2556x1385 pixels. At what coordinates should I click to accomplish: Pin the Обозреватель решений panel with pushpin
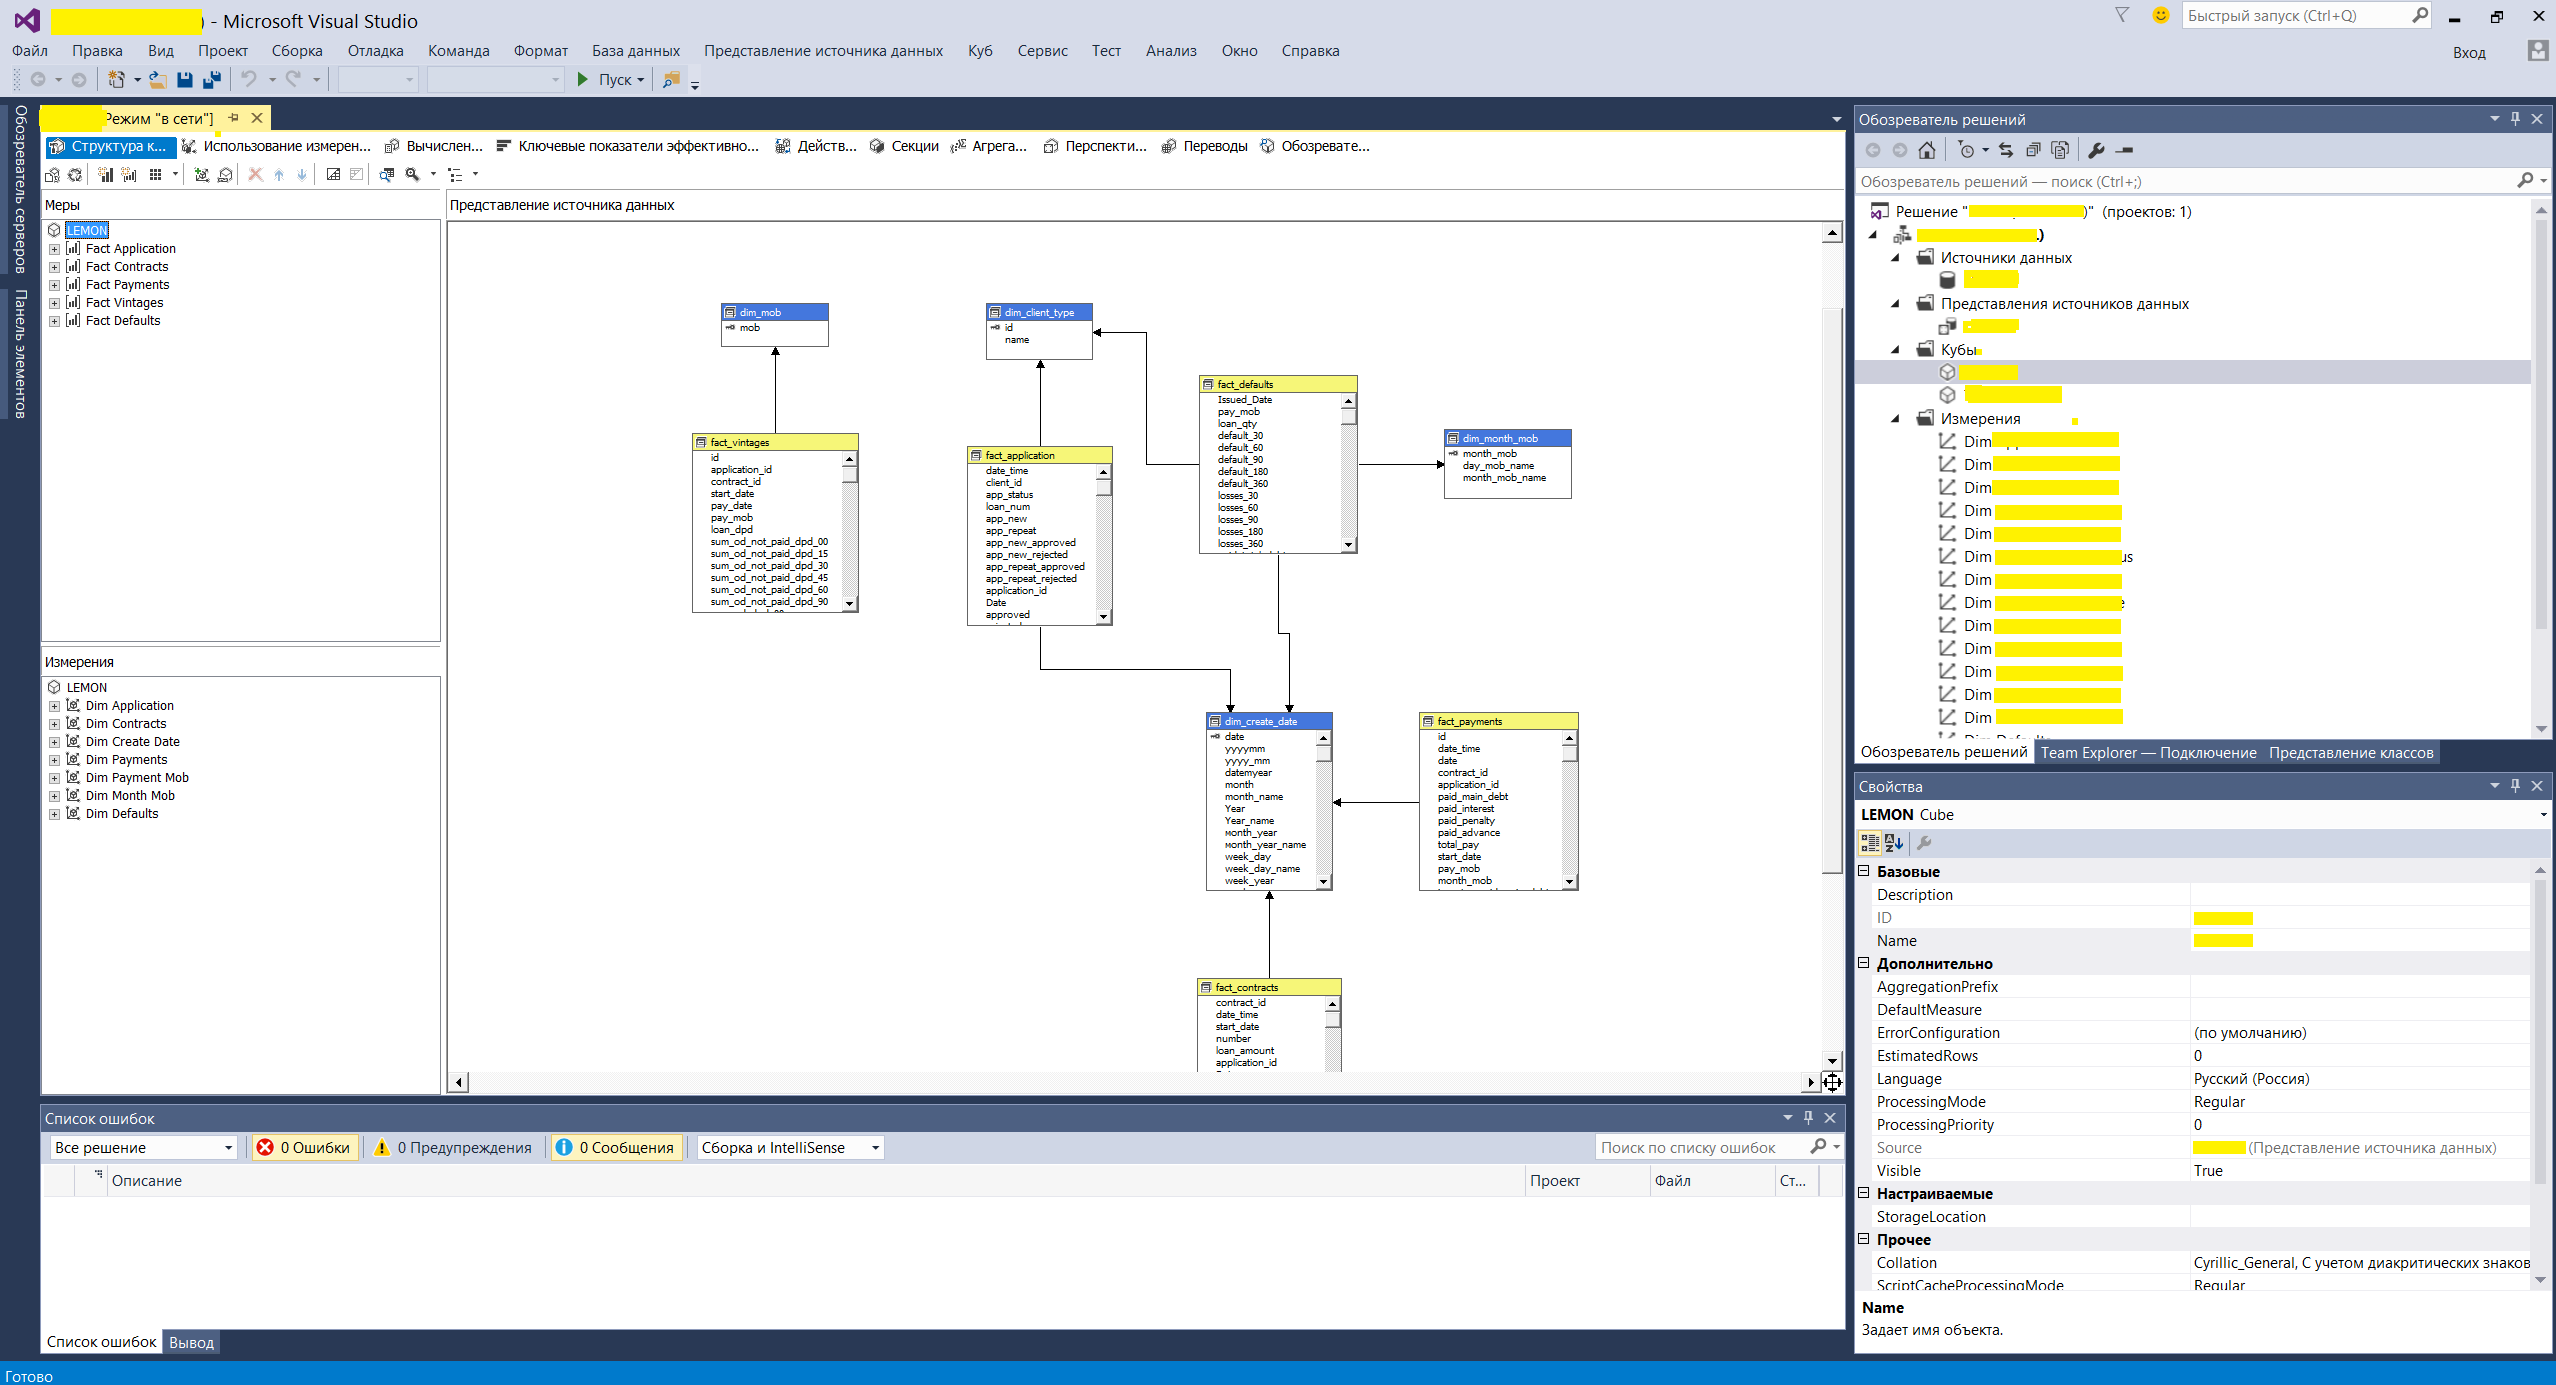(x=2515, y=119)
